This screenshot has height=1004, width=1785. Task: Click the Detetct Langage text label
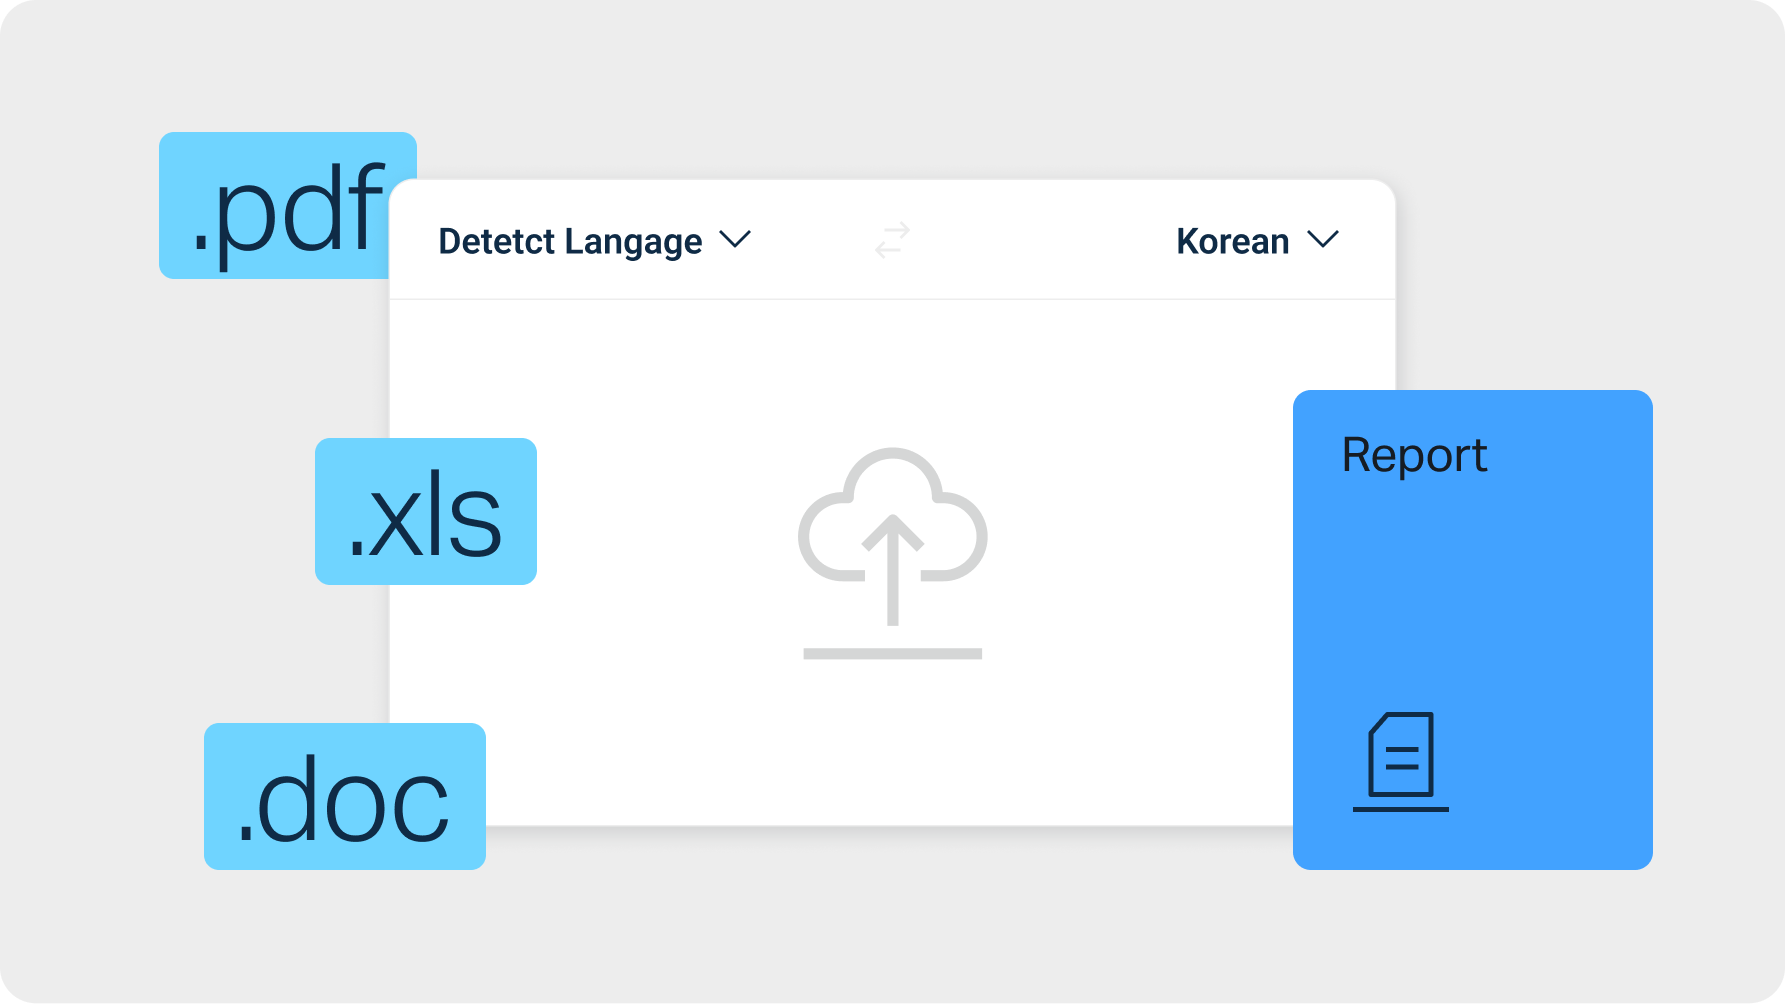(568, 240)
